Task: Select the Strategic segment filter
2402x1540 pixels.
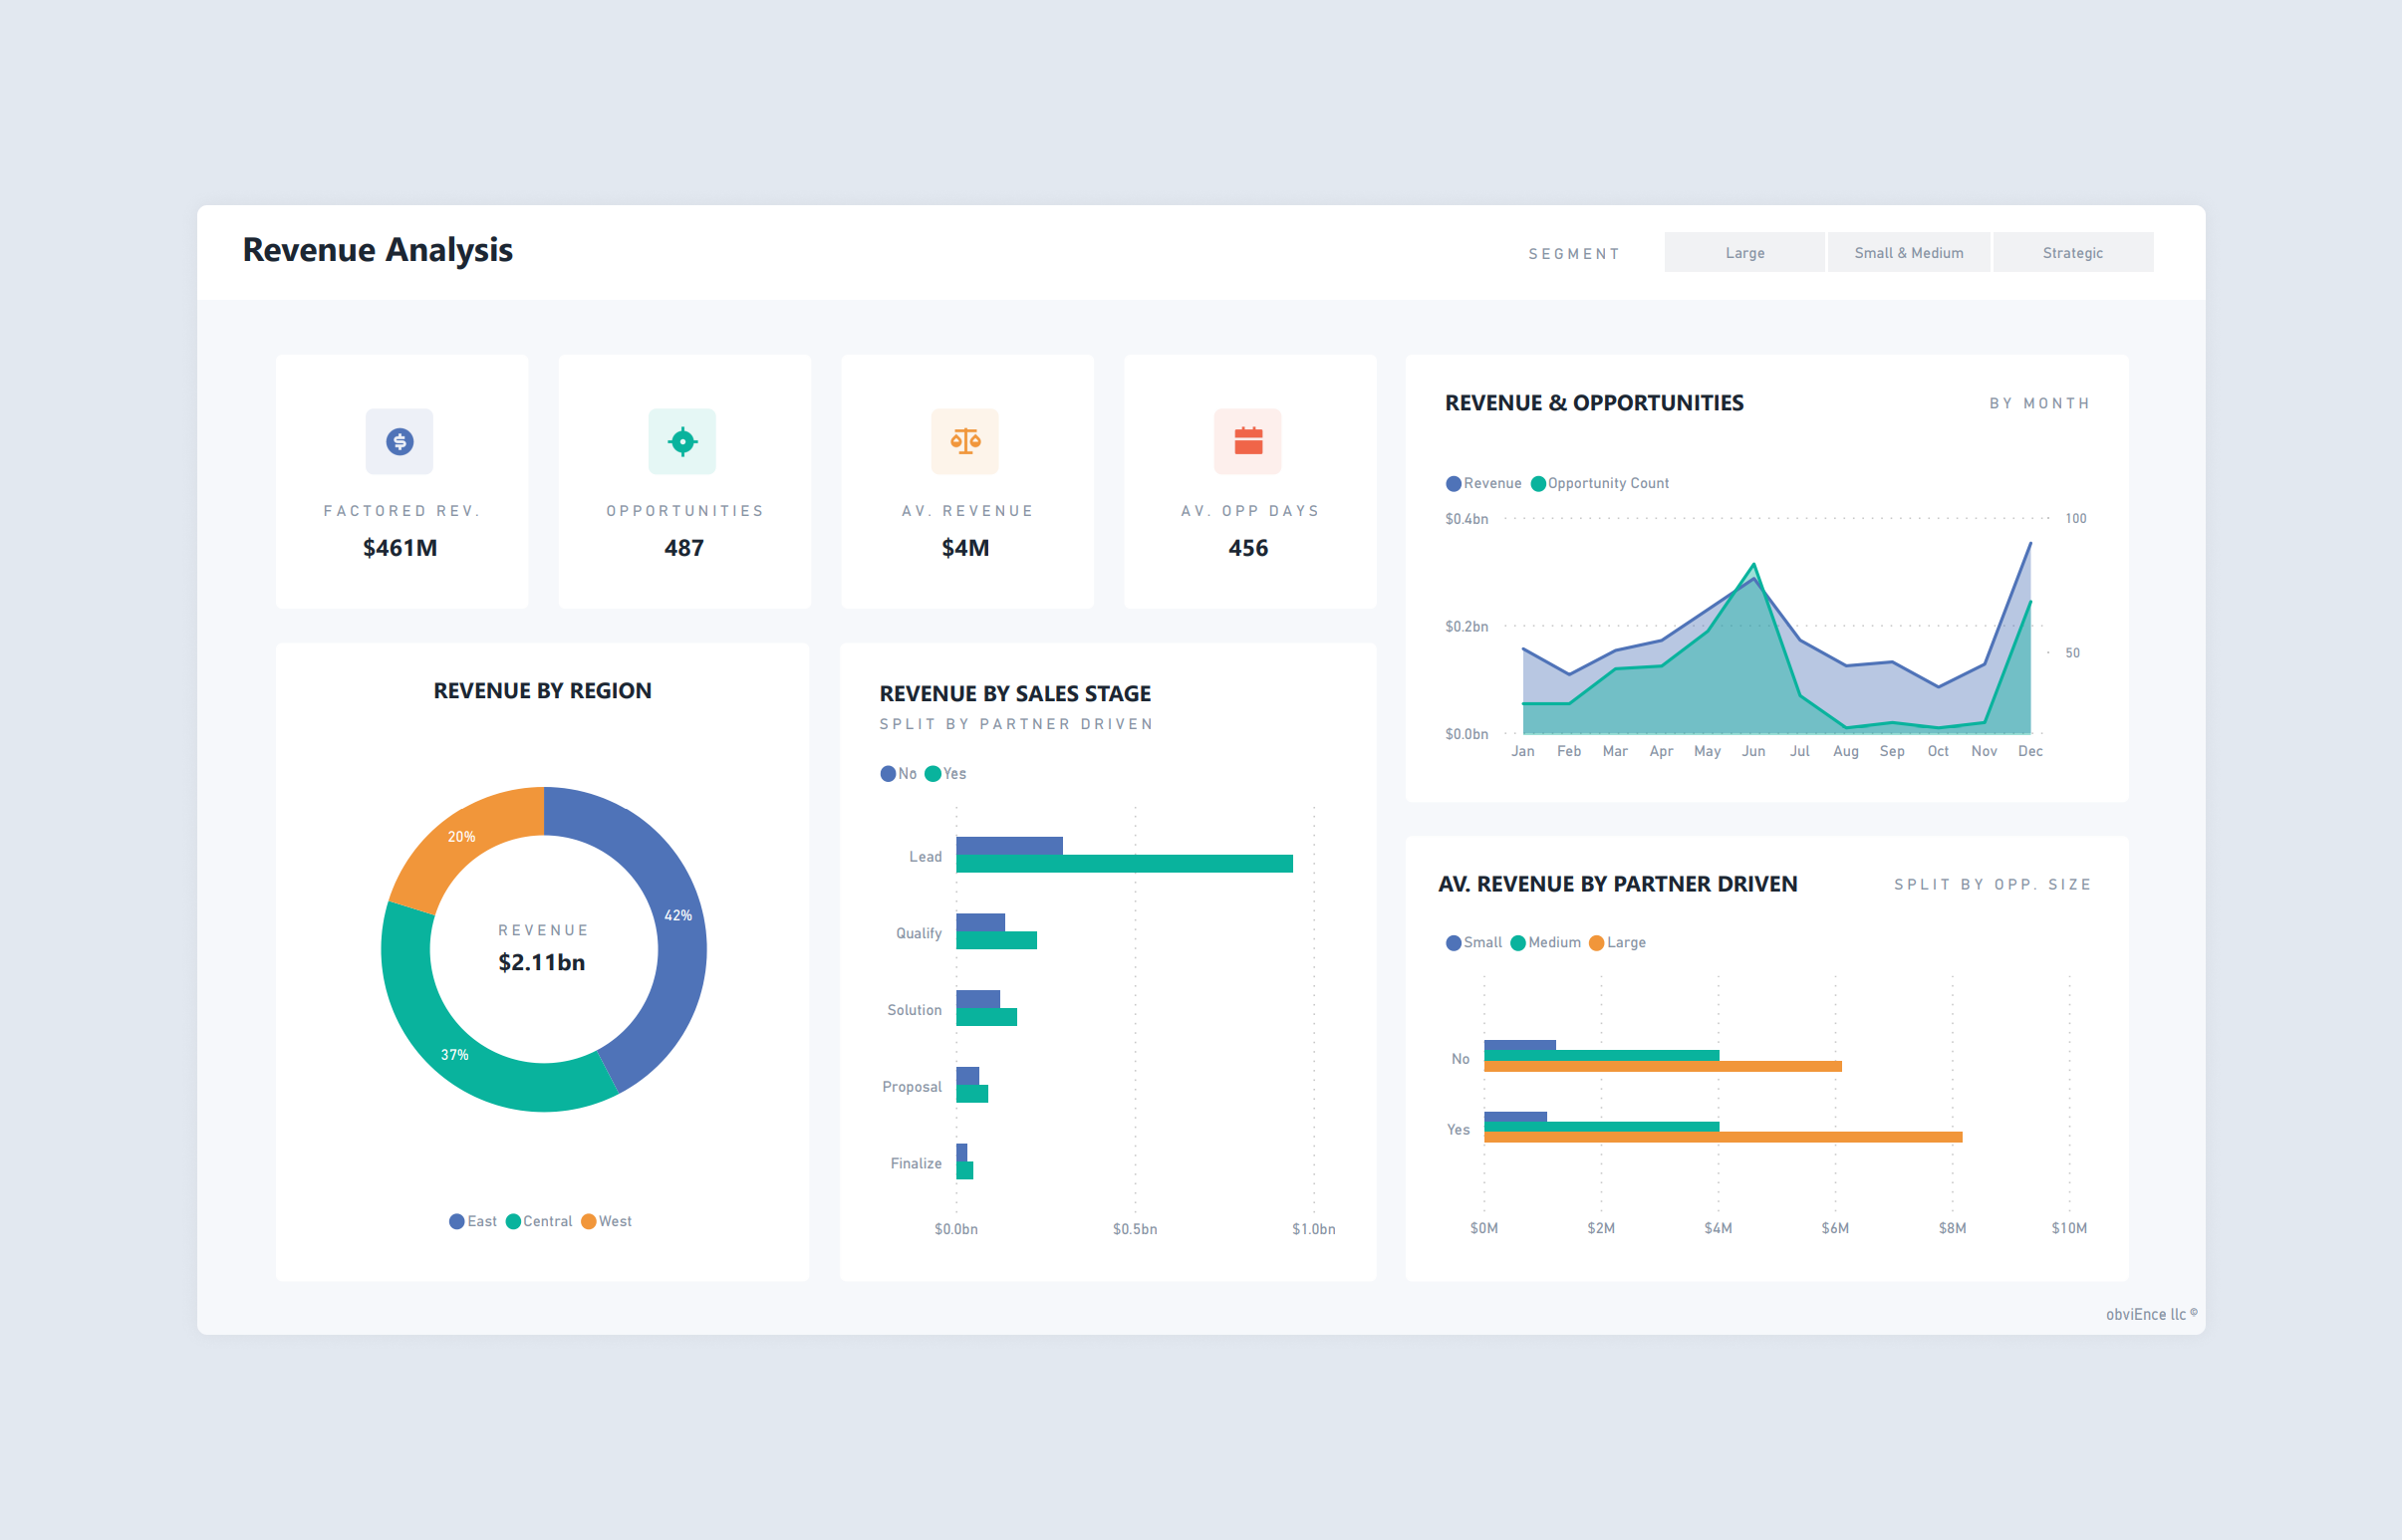Action: click(x=2072, y=252)
